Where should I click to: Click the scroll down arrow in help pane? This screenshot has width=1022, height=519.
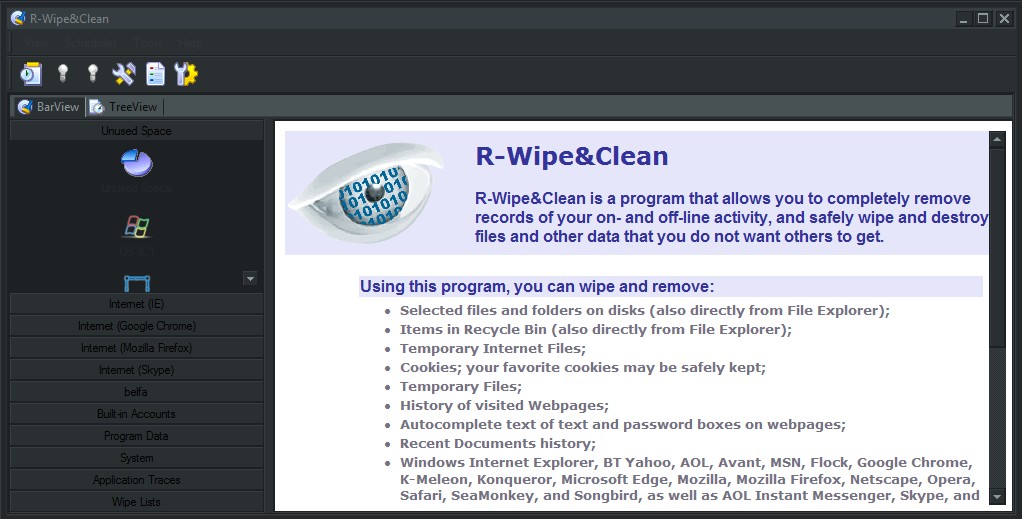coord(997,497)
